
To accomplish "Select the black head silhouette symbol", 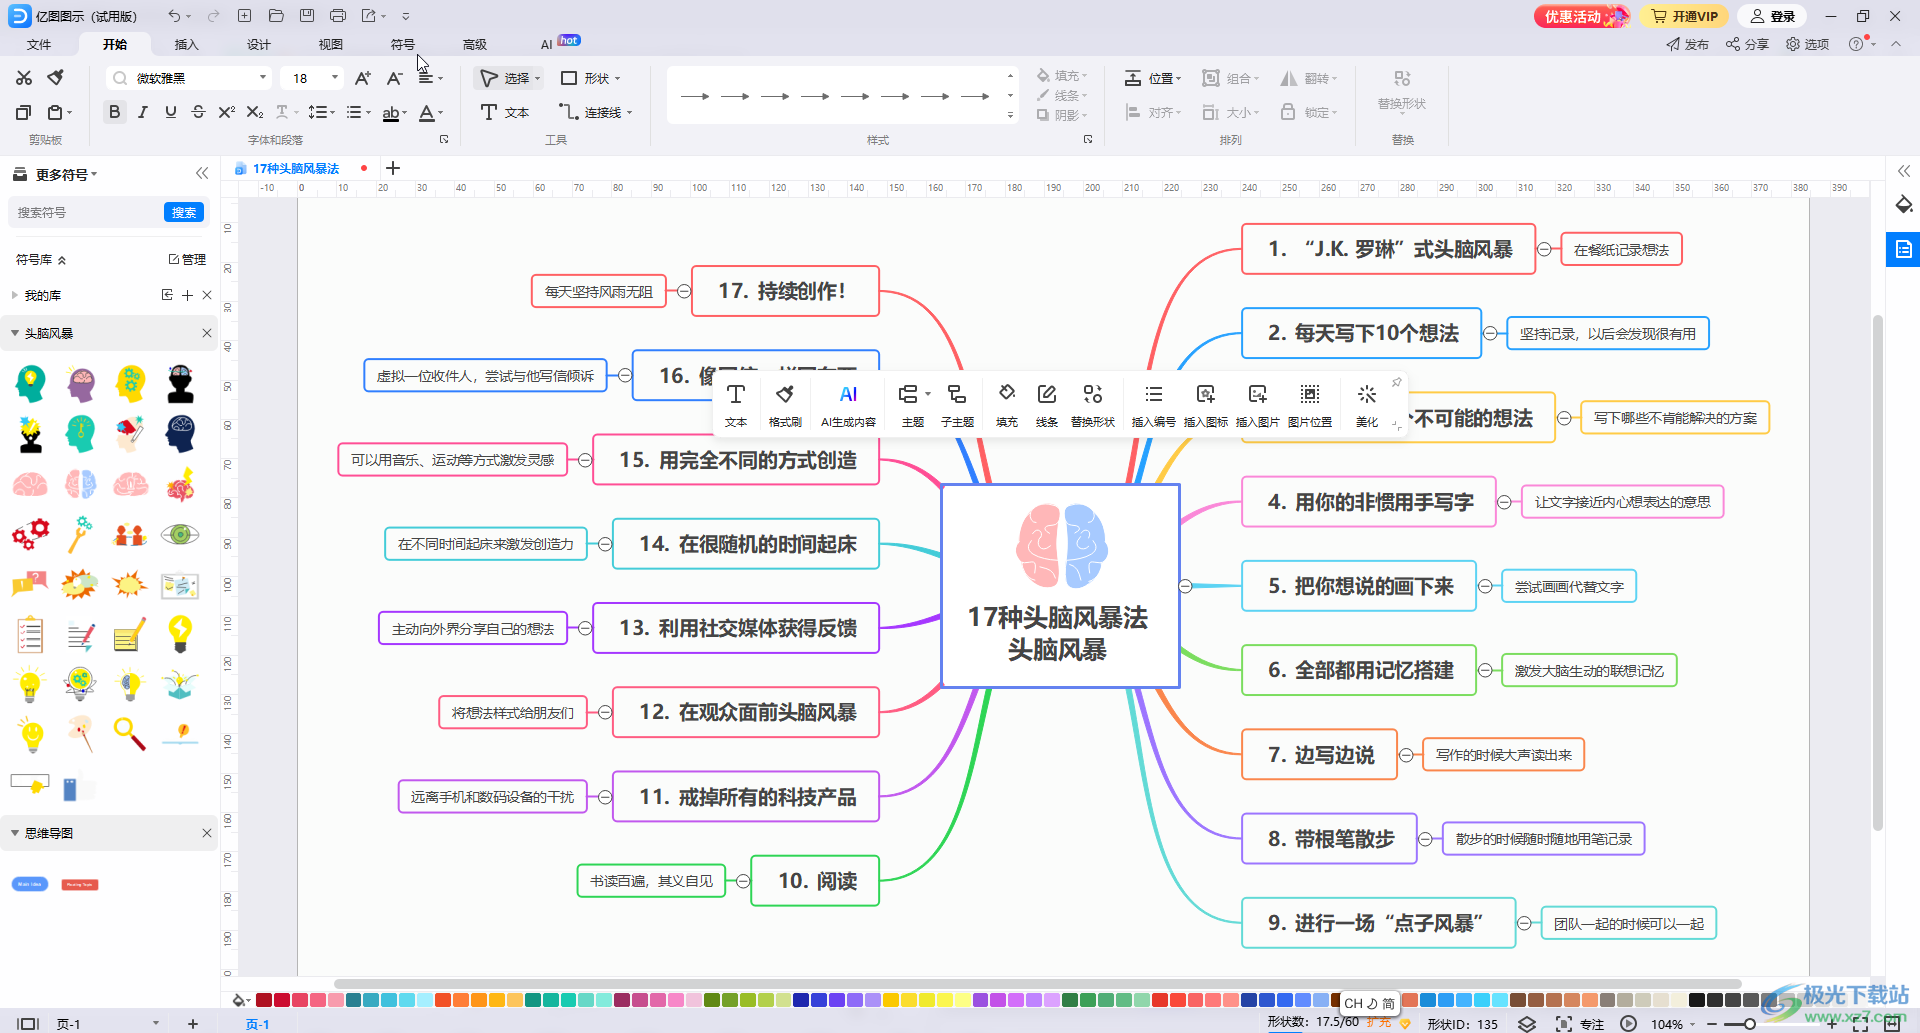I will point(180,384).
